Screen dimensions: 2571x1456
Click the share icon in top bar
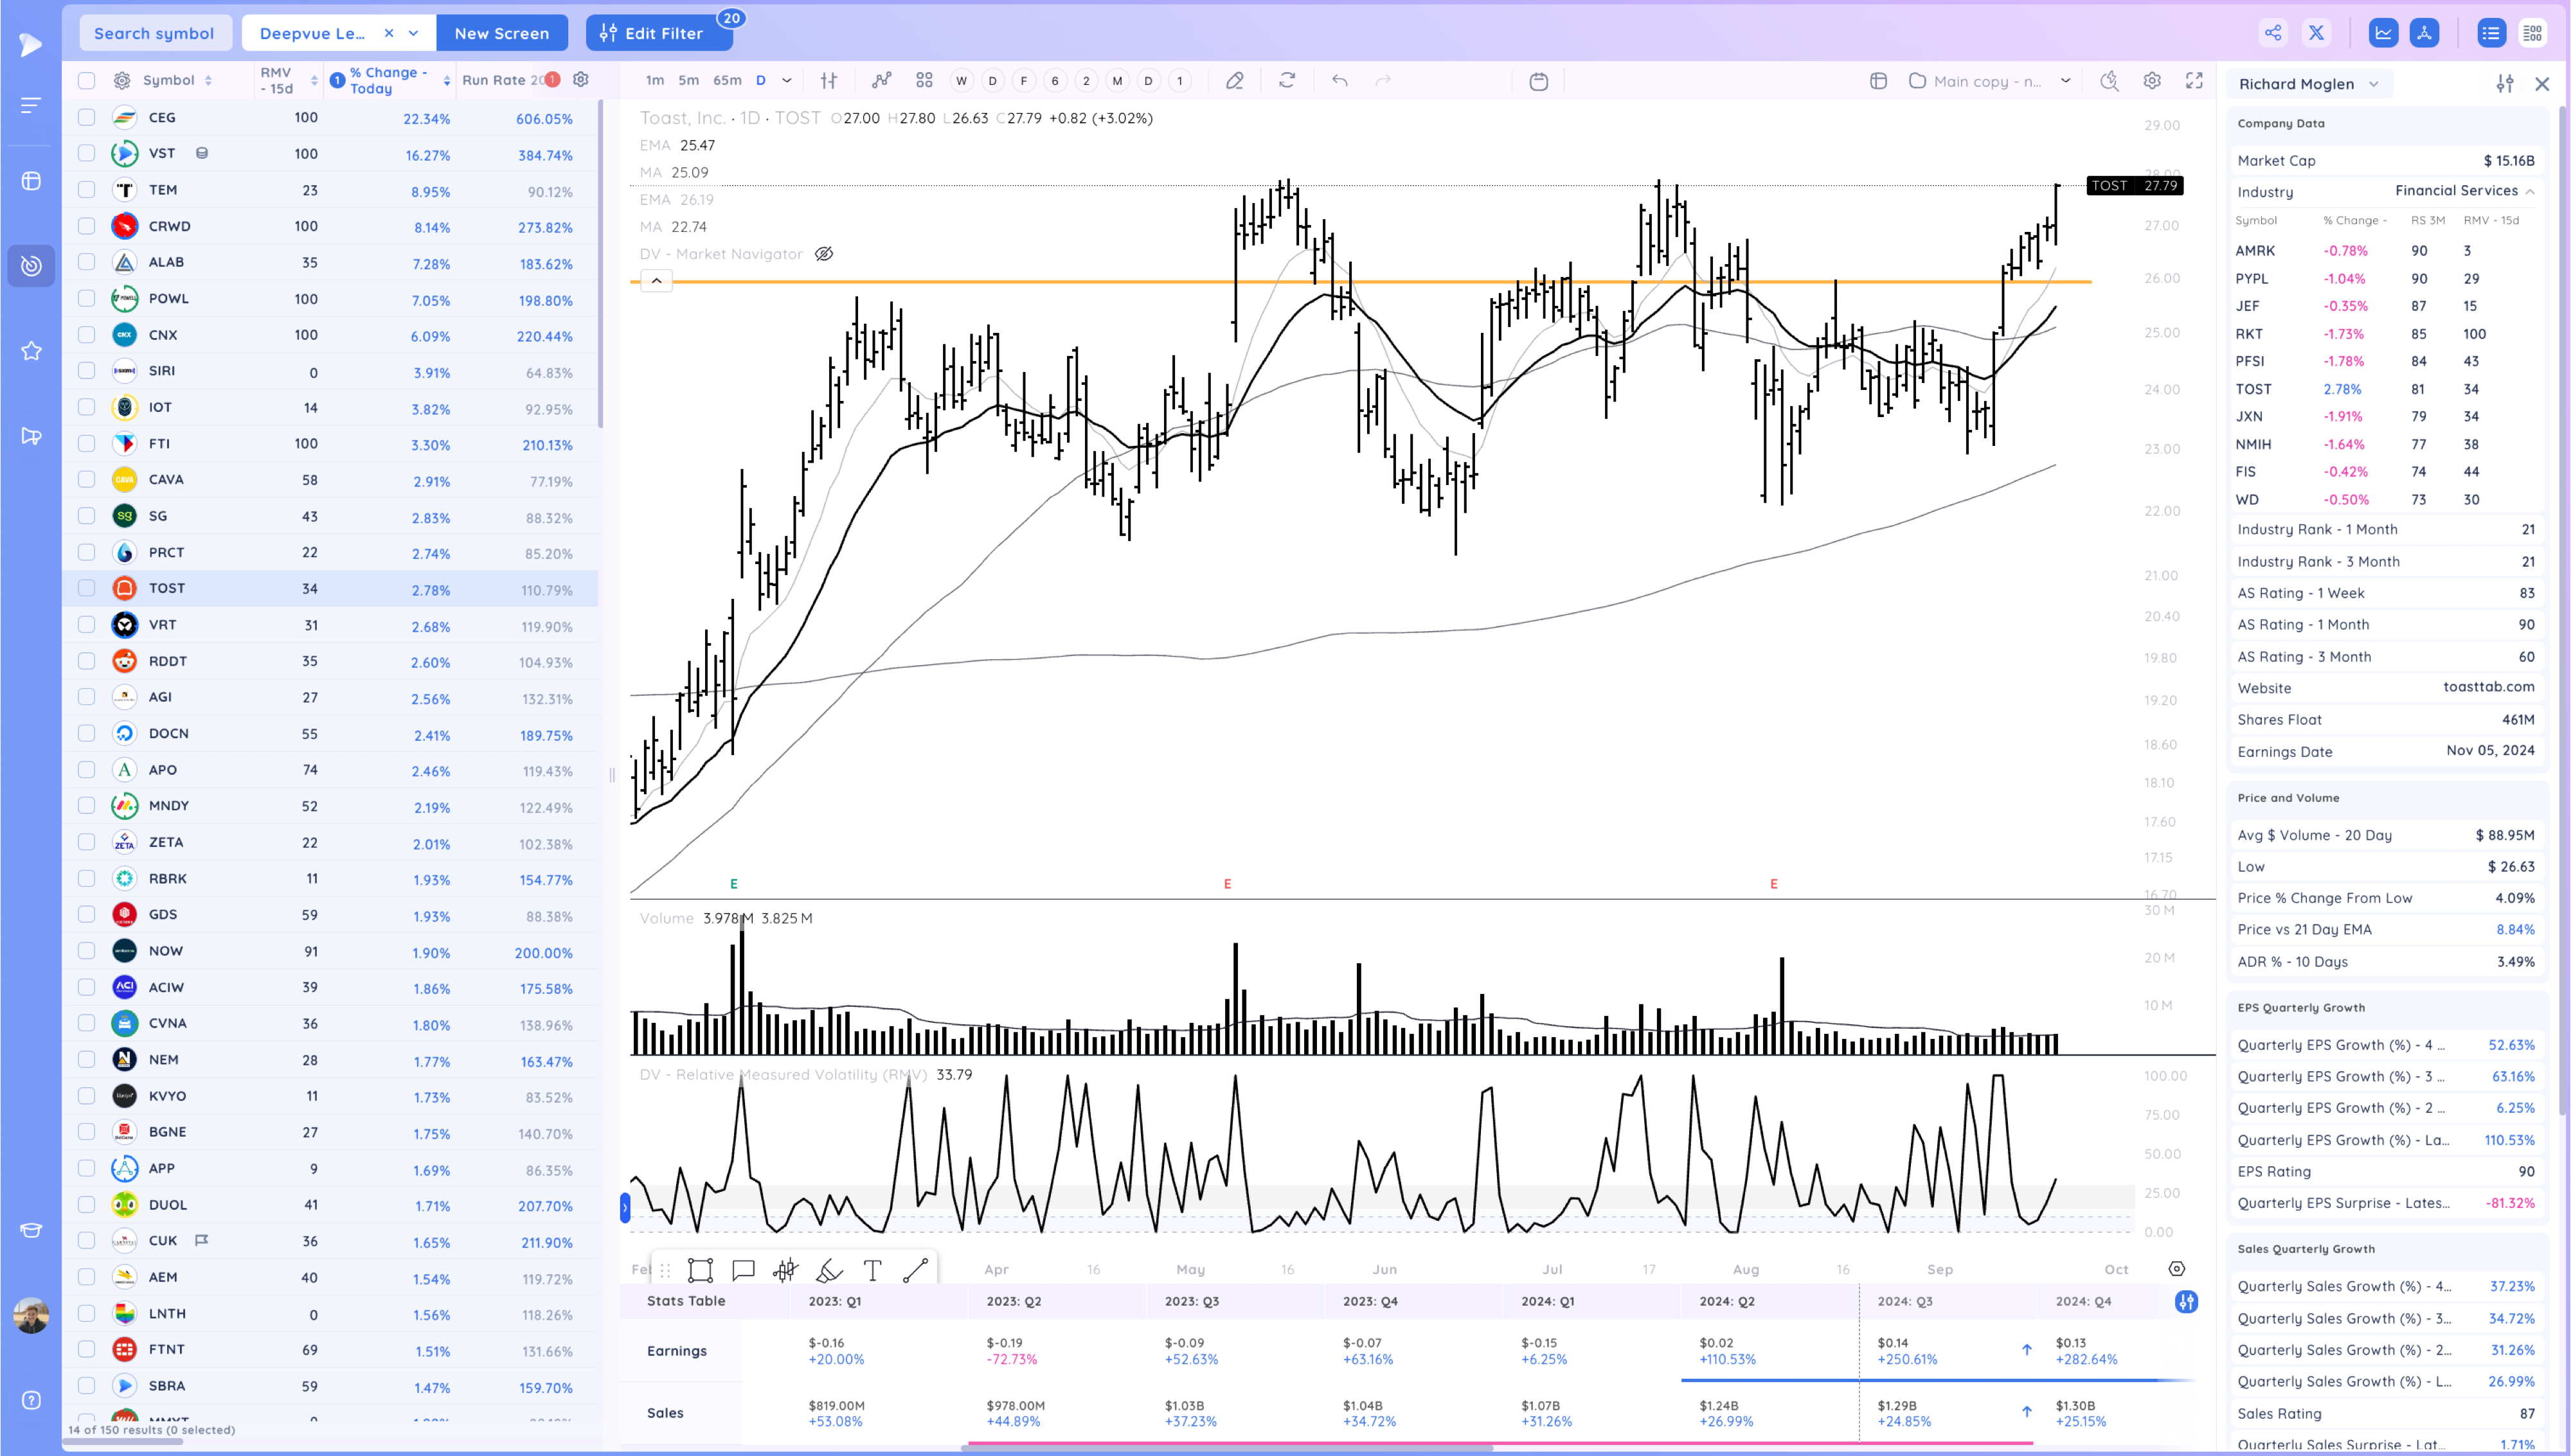(2273, 33)
